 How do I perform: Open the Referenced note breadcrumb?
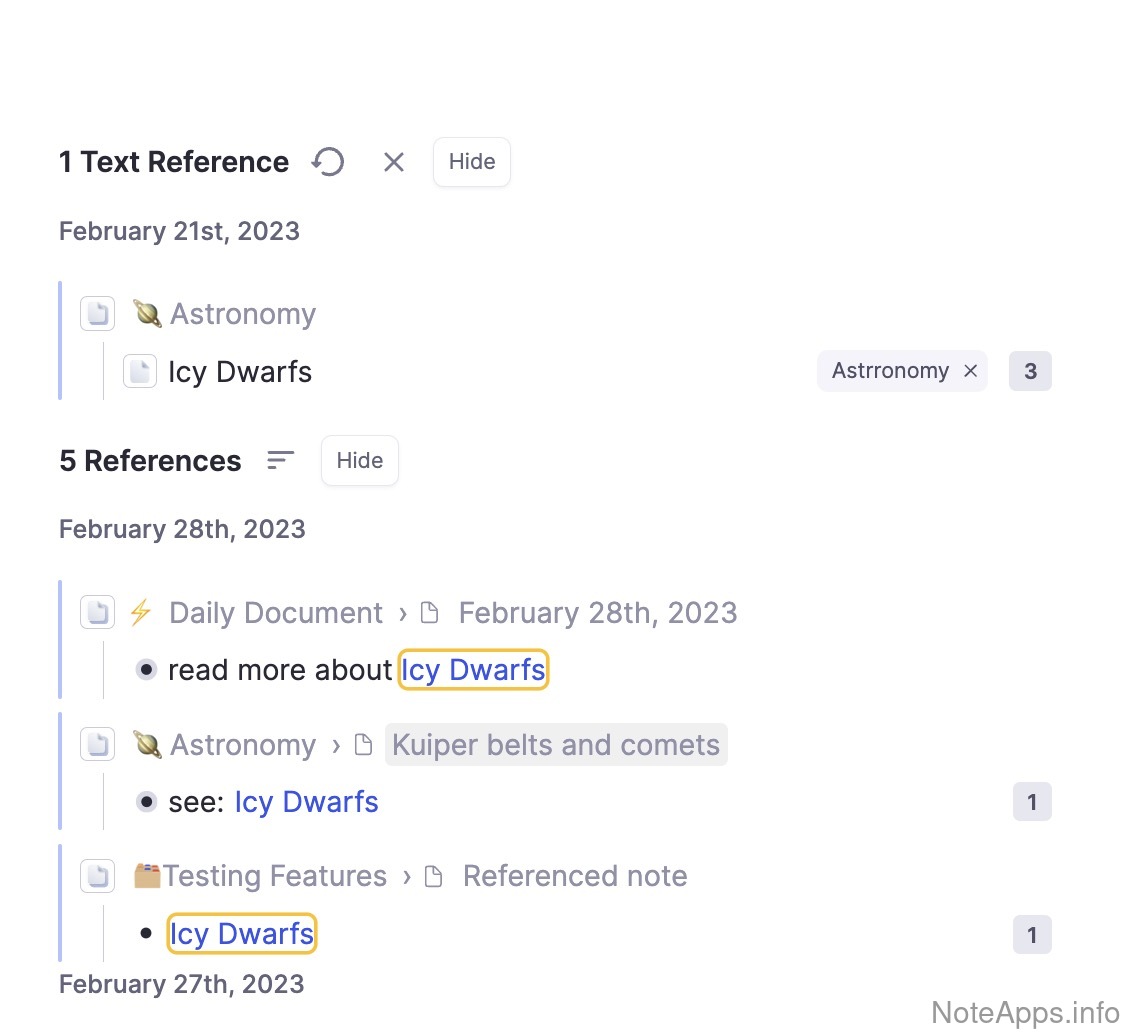pyautogui.click(x=574, y=877)
